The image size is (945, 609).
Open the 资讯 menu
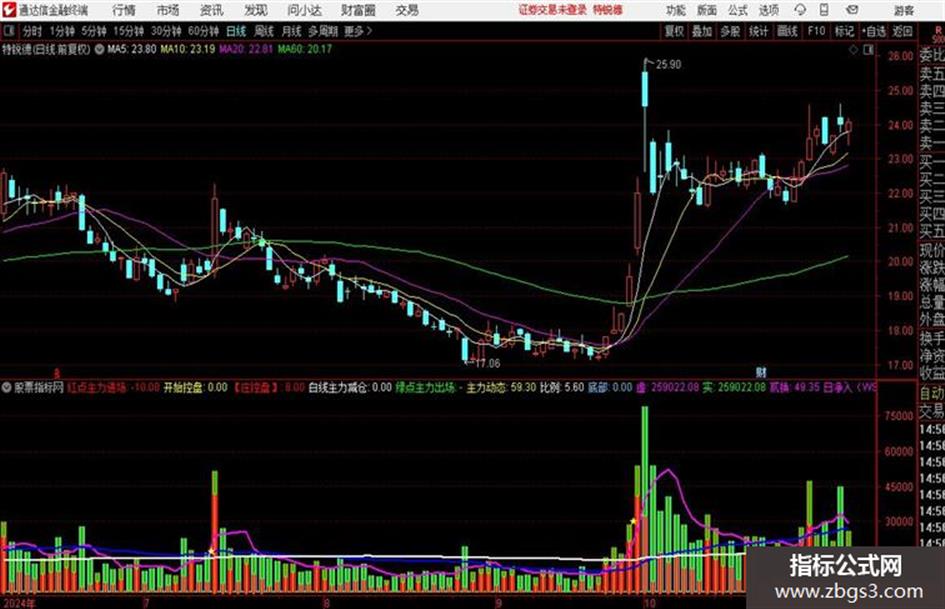pos(212,10)
